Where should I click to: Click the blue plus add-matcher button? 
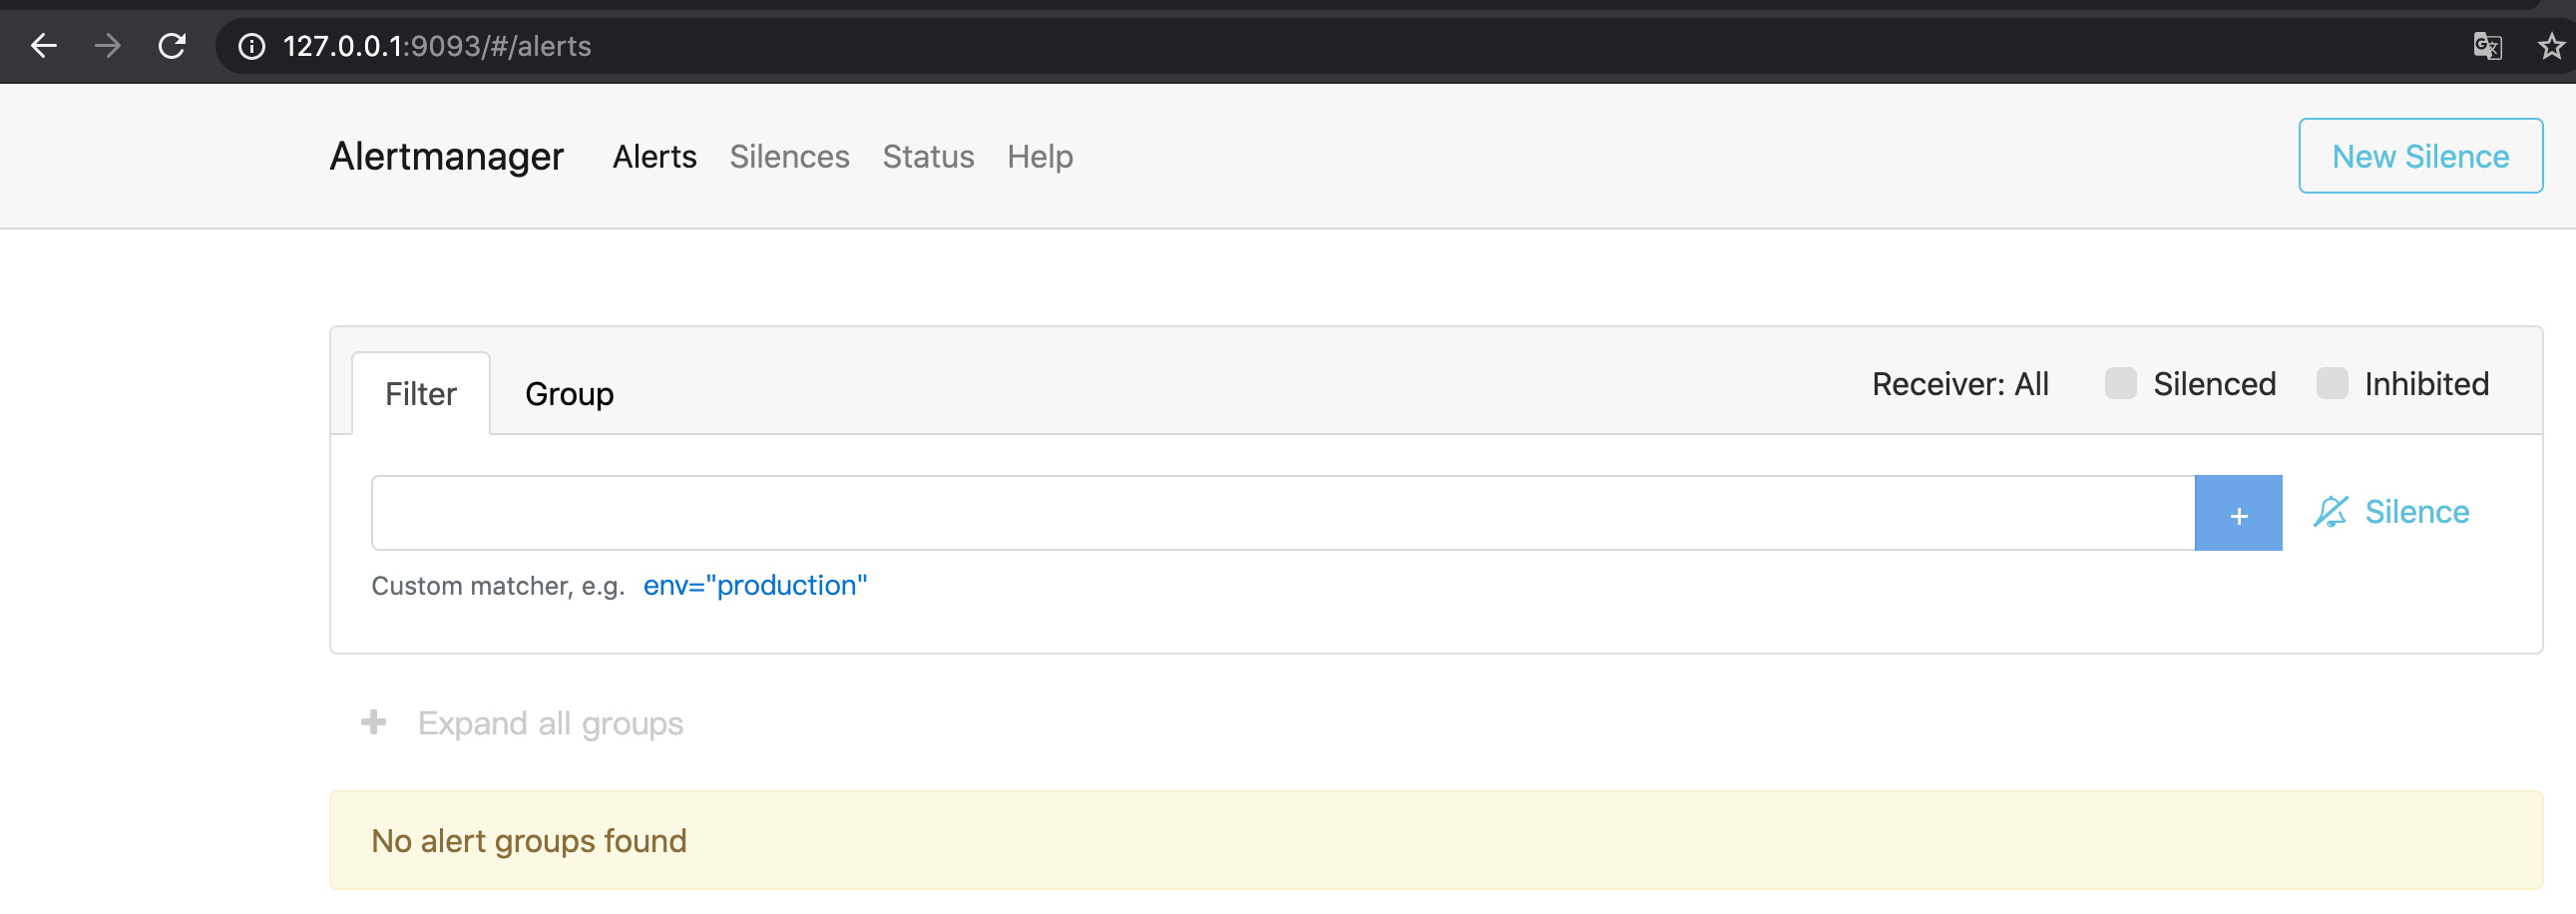pyautogui.click(x=2238, y=513)
